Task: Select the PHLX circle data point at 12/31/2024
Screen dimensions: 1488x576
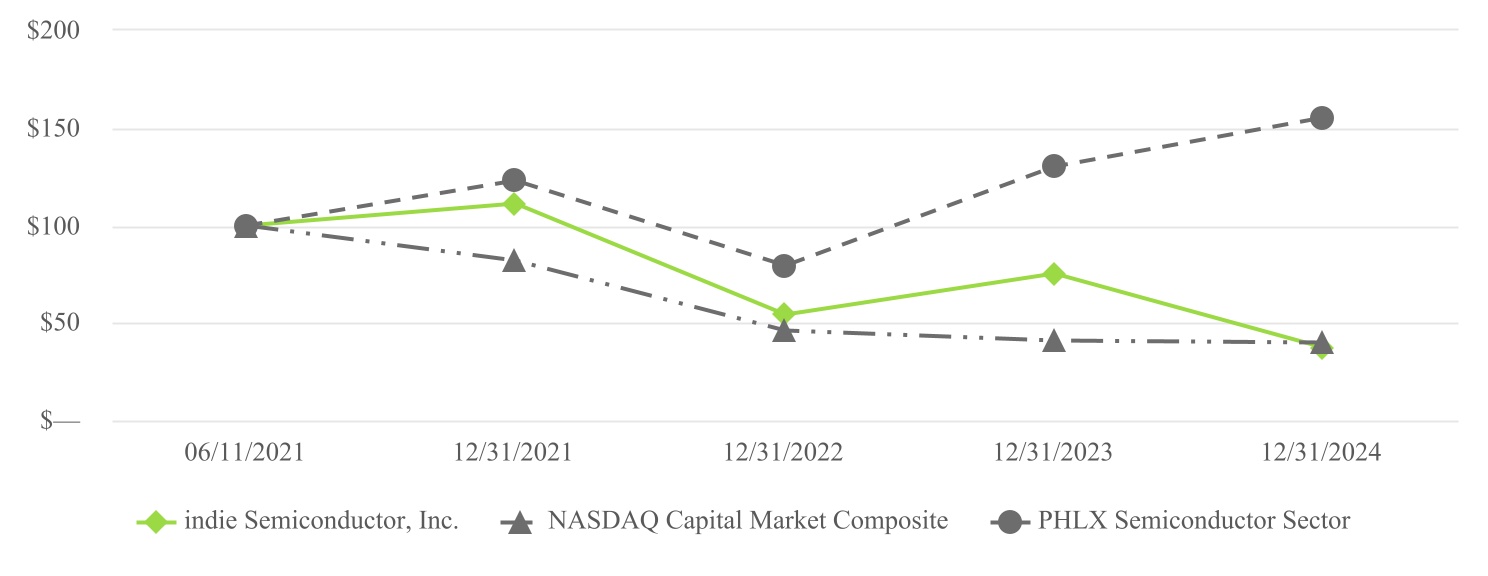Action: click(x=1322, y=118)
